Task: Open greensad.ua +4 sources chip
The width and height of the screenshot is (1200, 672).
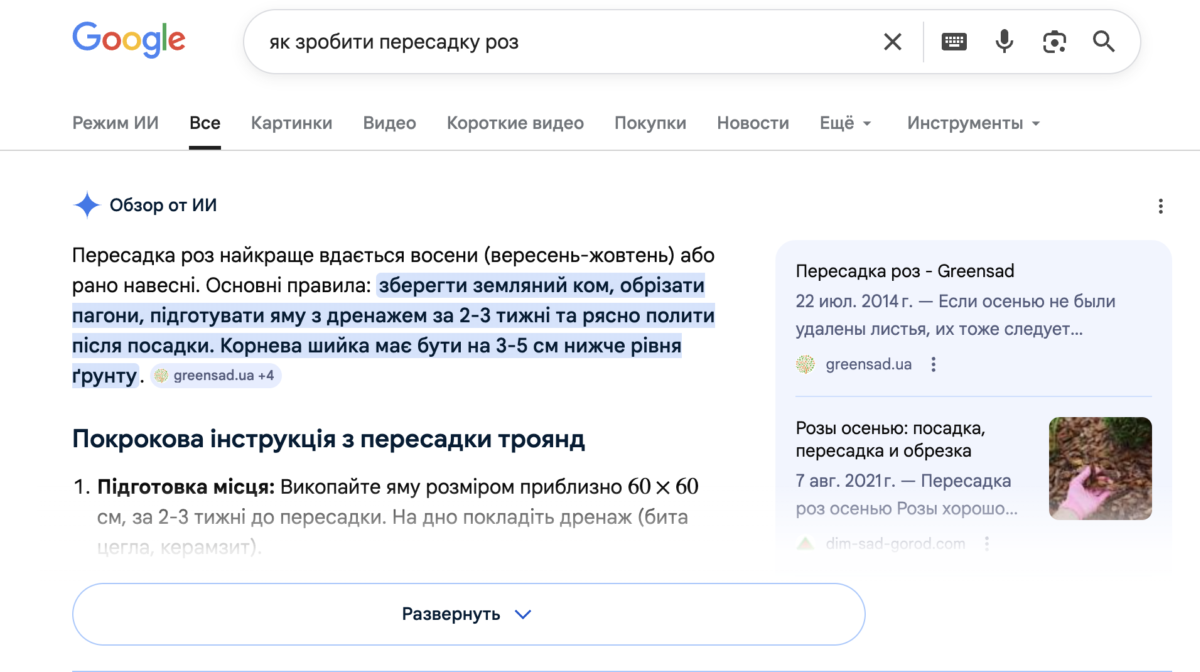Action: [x=216, y=377]
